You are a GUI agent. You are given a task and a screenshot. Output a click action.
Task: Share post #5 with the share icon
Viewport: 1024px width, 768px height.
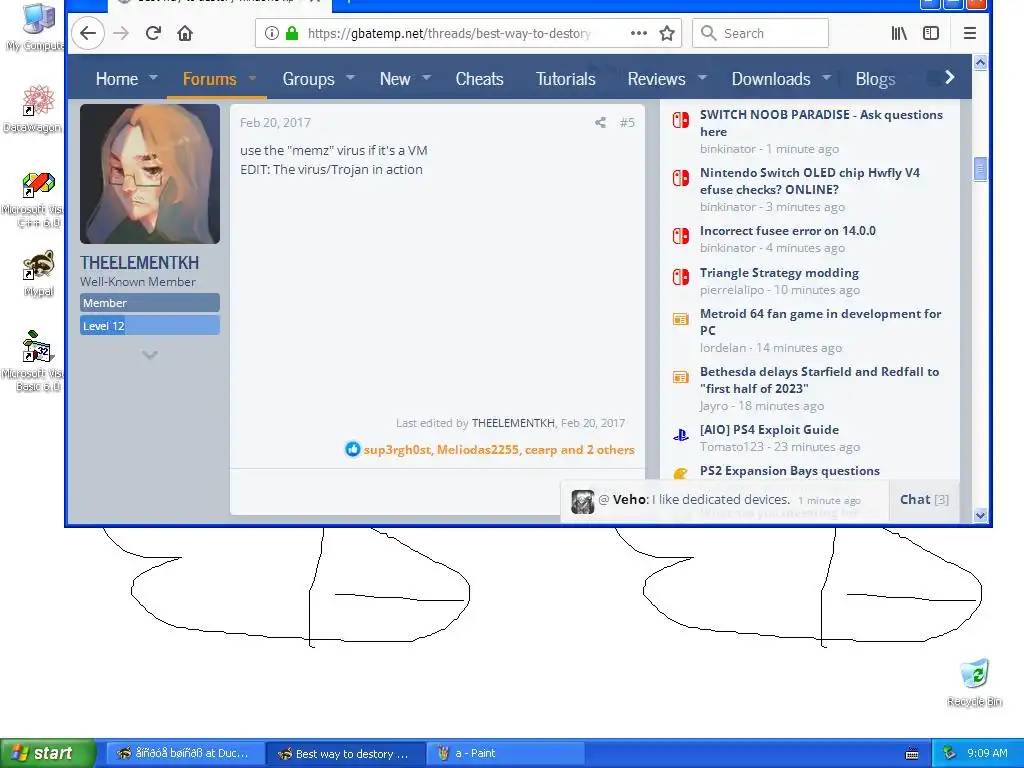[x=600, y=122]
